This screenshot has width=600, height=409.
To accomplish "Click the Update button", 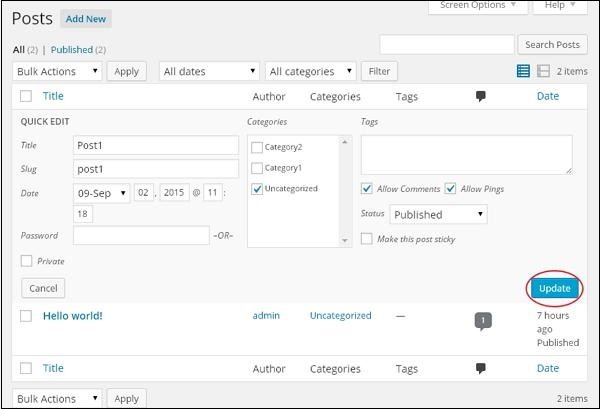I will (x=554, y=288).
